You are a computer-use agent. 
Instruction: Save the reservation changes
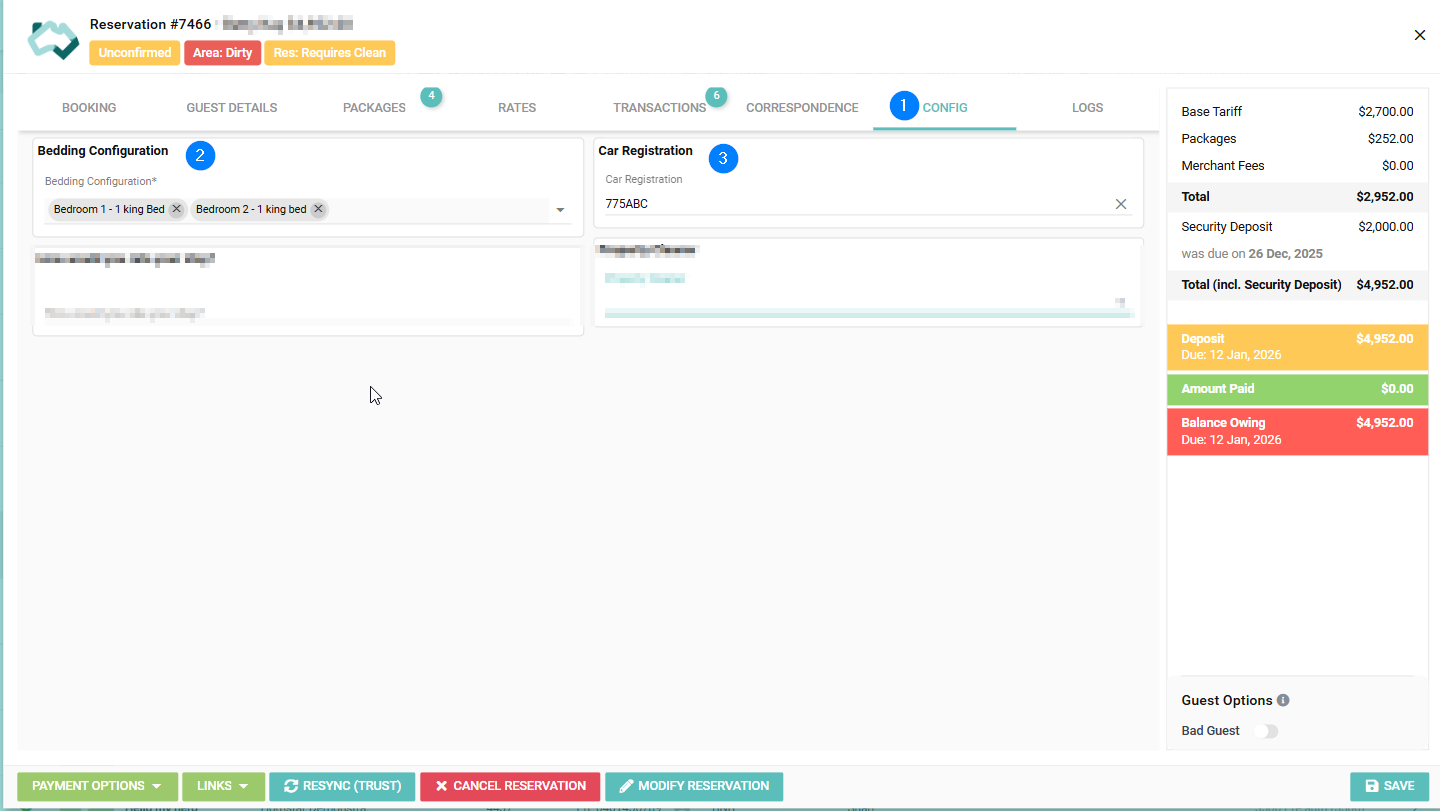(x=1389, y=786)
